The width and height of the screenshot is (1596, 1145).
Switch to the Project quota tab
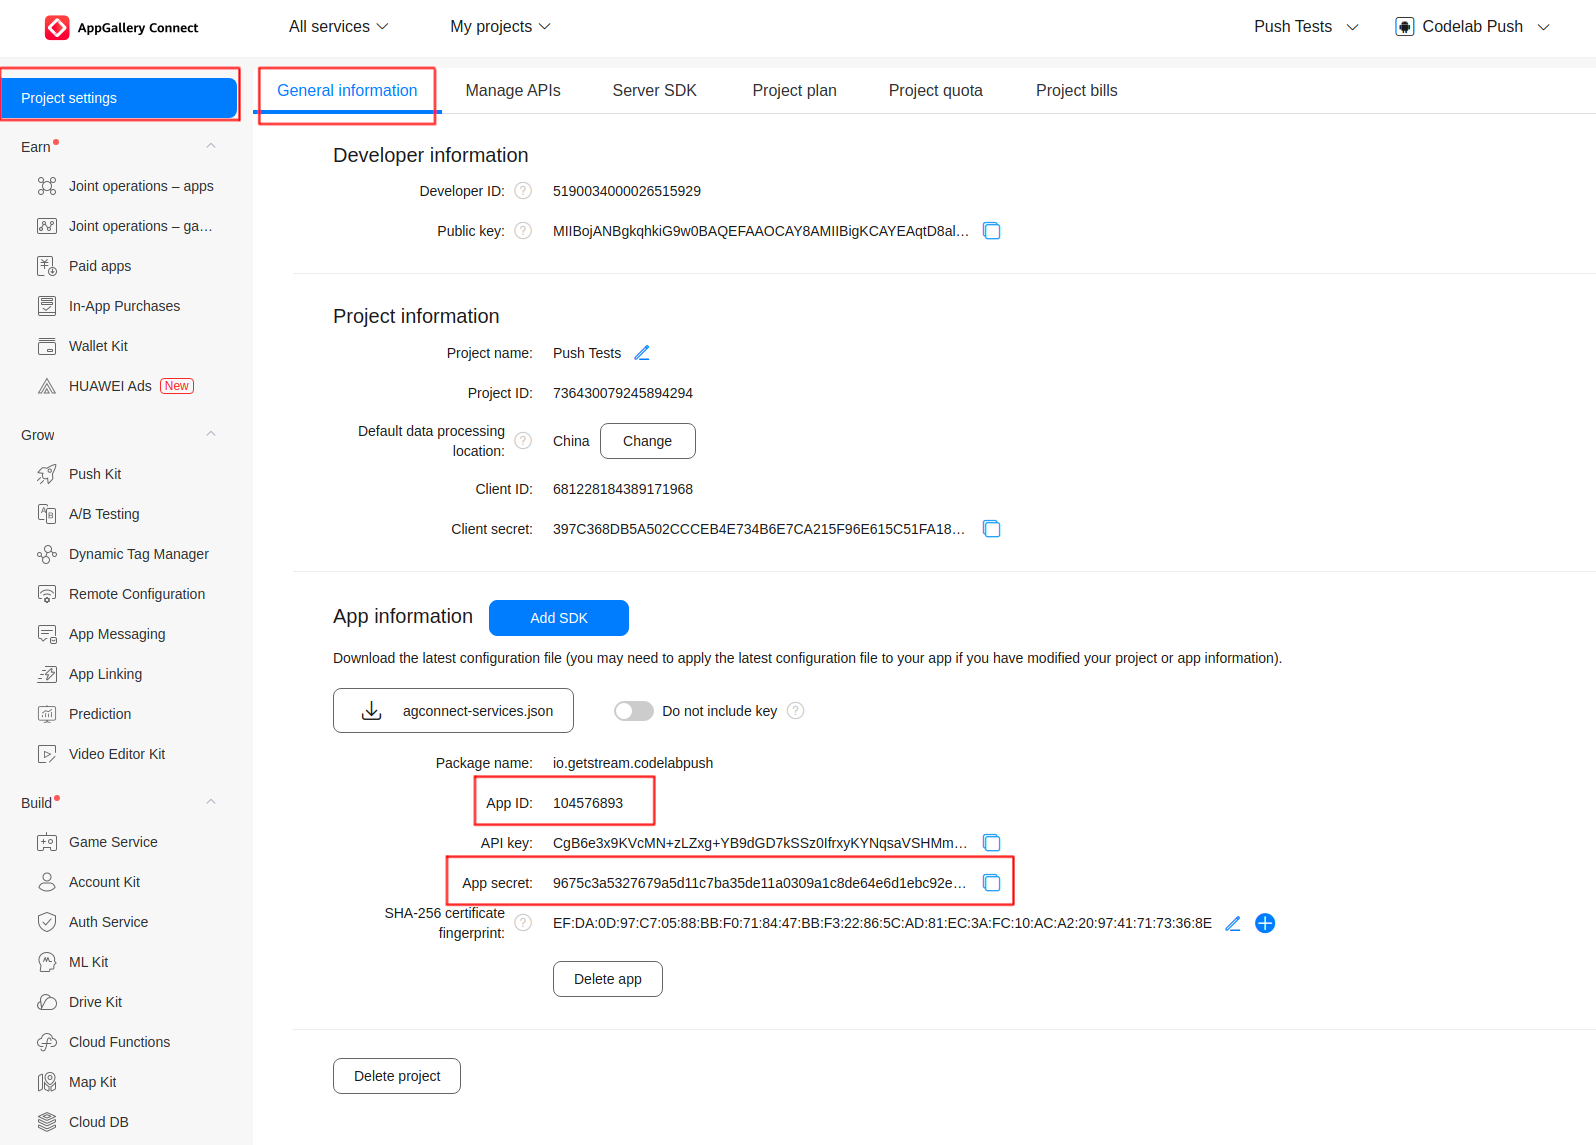click(936, 91)
